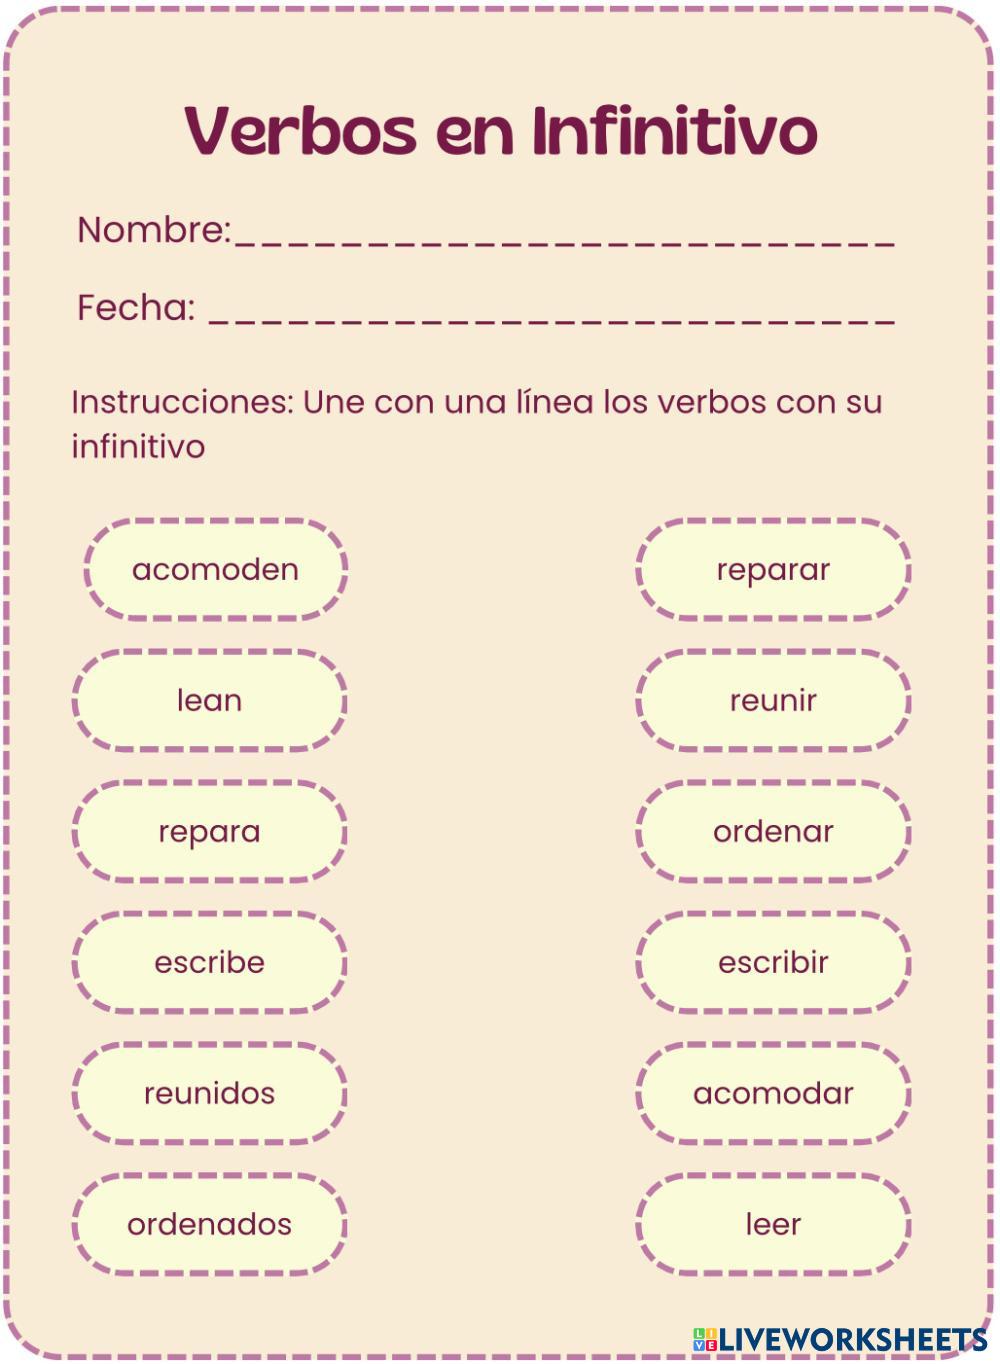Click the 'Fecha:' label
Image resolution: width=1000 pixels, height=1364 pixels.
pyautogui.click(x=136, y=308)
